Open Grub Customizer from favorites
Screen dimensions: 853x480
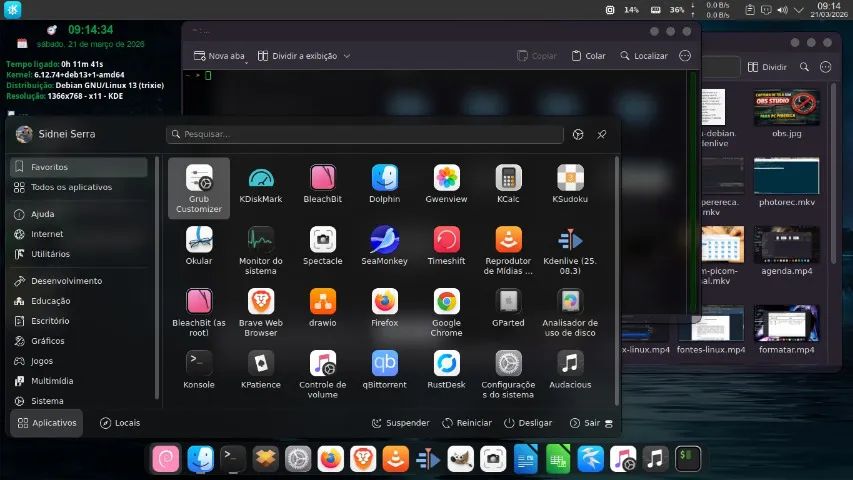[x=199, y=188]
